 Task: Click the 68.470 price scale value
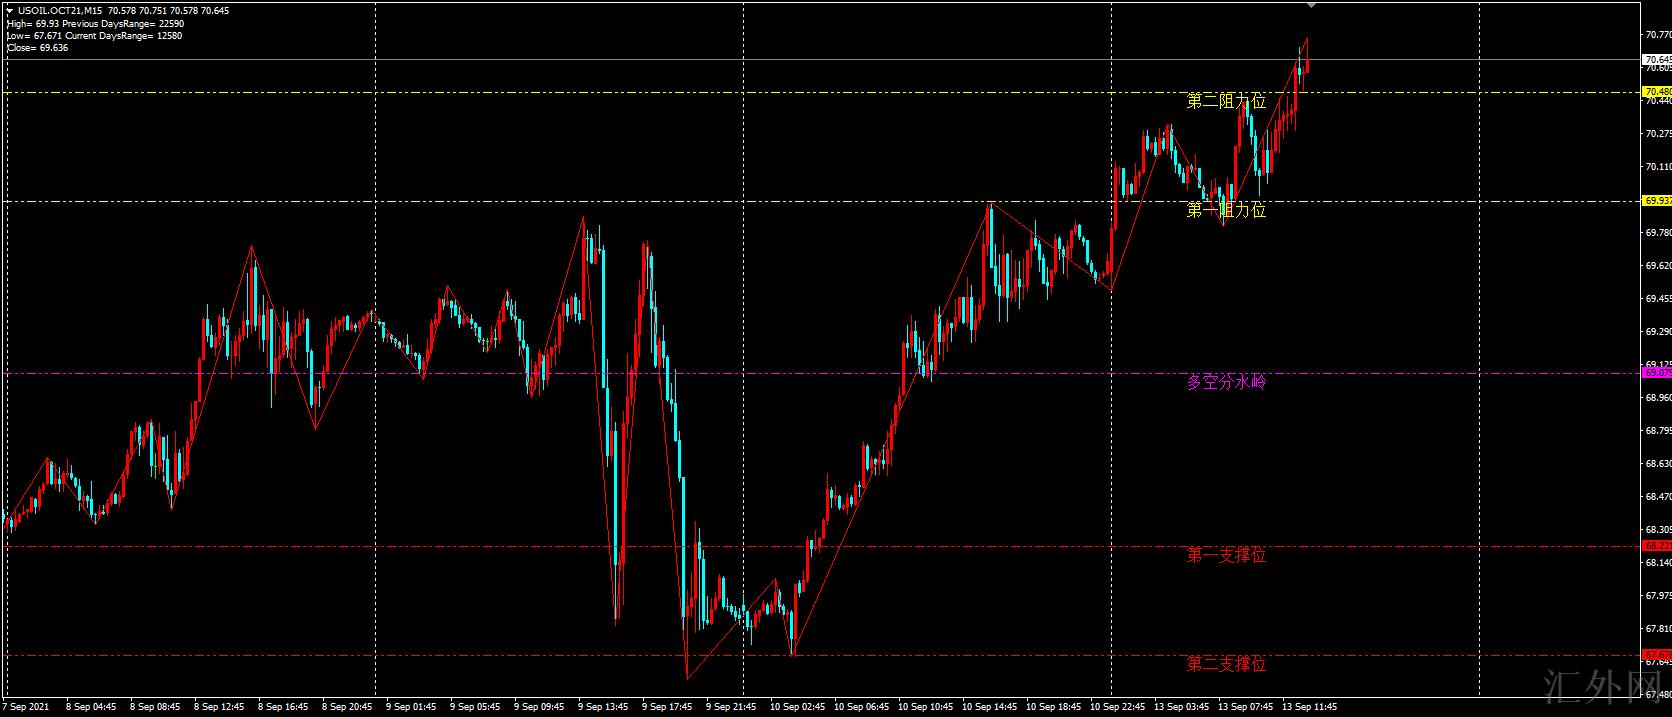tap(1657, 497)
